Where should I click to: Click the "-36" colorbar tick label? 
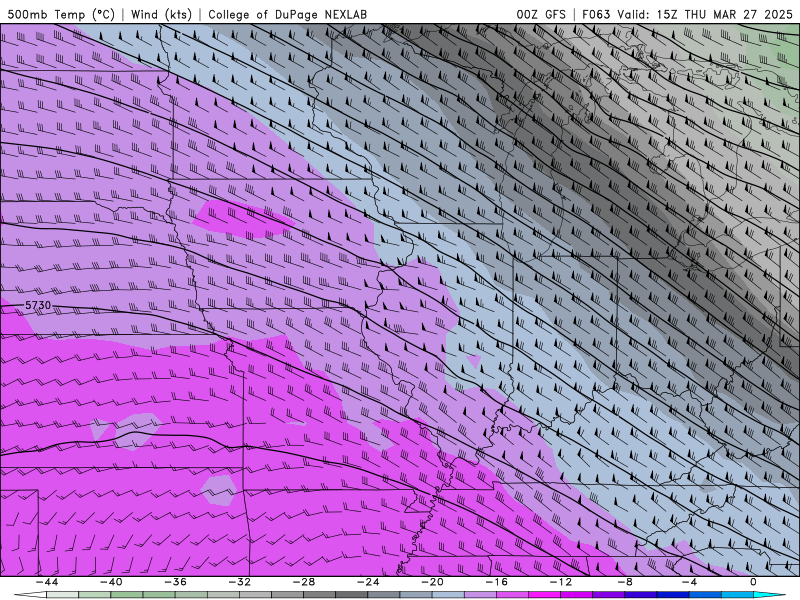coord(176,582)
